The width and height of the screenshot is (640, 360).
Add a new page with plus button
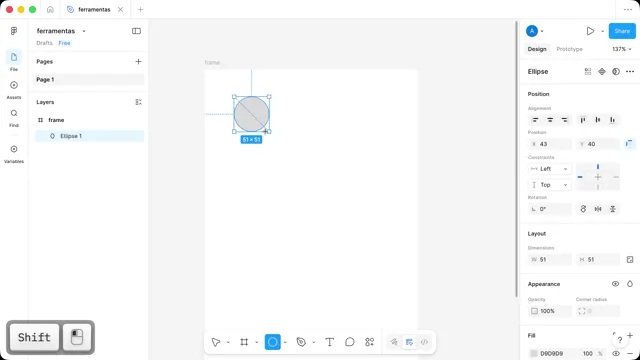[x=138, y=62]
